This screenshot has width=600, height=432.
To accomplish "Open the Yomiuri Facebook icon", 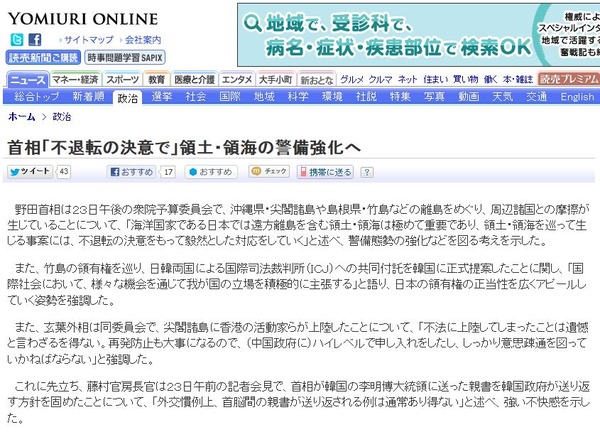I will point(35,40).
